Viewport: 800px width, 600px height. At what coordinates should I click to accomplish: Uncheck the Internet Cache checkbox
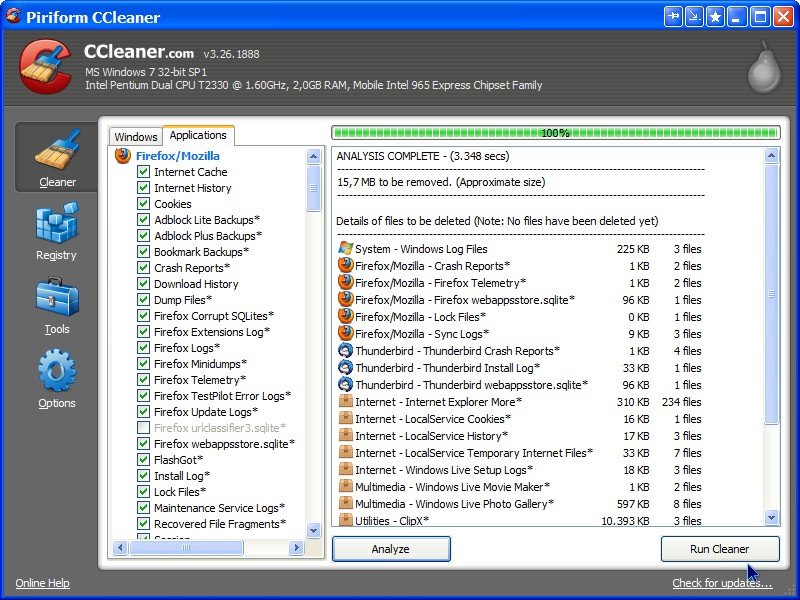pyautogui.click(x=143, y=171)
